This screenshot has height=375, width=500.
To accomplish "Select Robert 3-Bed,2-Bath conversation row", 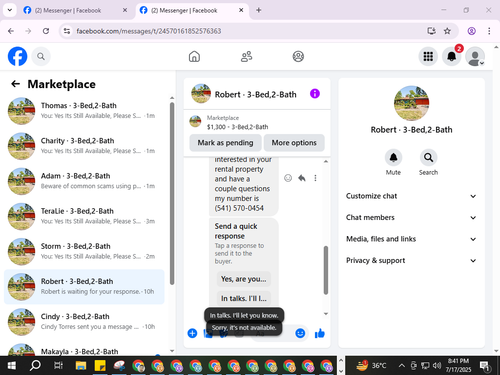I will pyautogui.click(x=84, y=287).
